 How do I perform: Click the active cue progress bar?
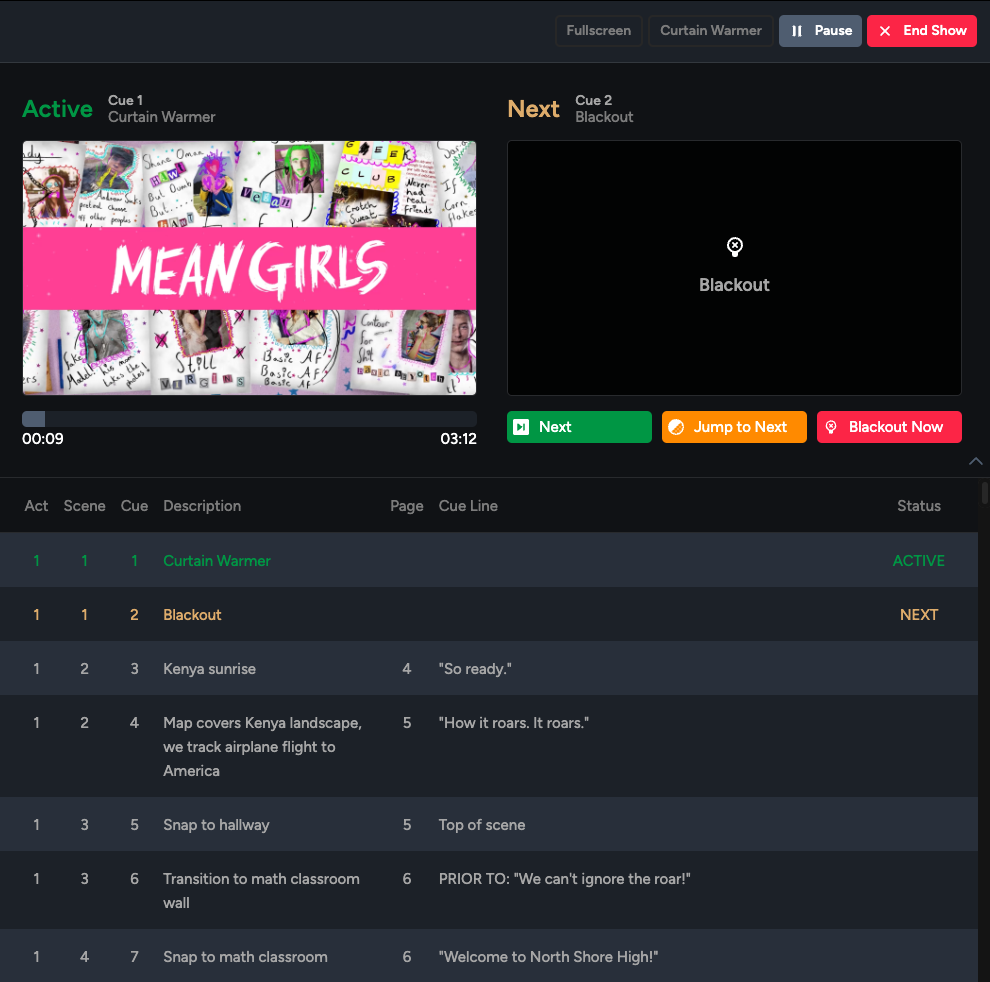point(249,419)
